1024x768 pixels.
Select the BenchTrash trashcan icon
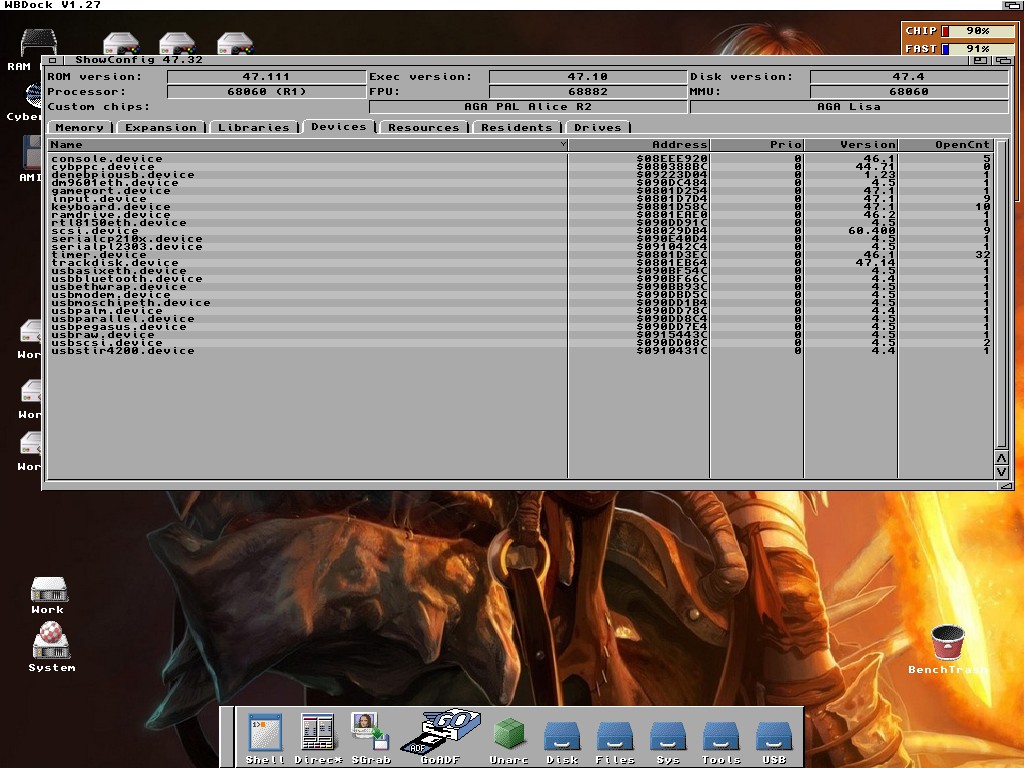click(947, 649)
